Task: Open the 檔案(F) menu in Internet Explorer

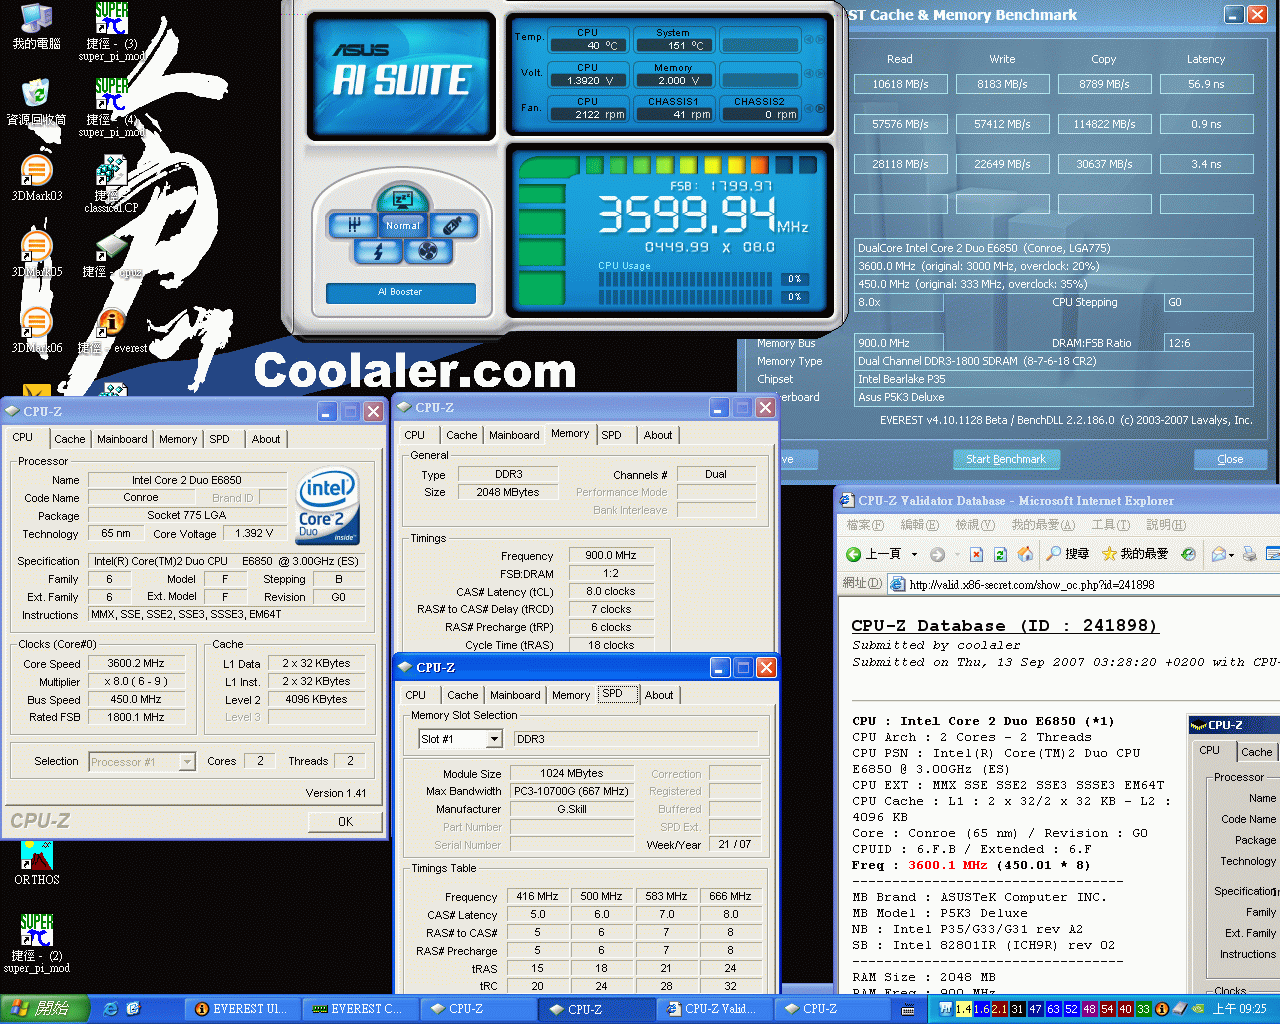Action: (865, 525)
